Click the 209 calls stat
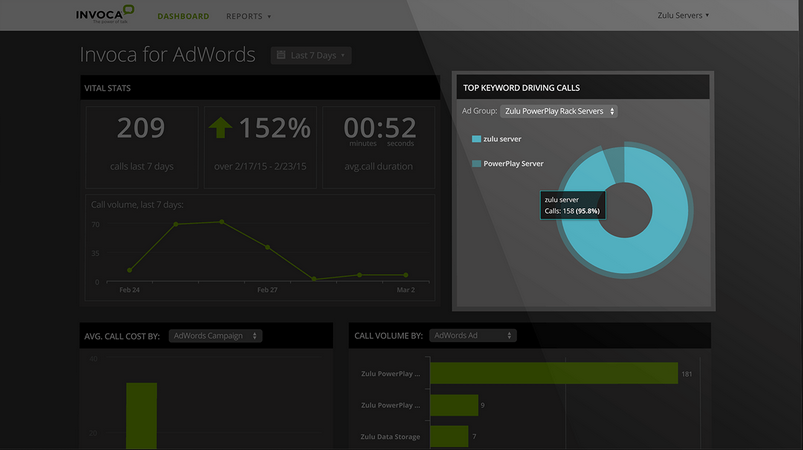Viewport: 803px width, 450px height. tap(141, 127)
